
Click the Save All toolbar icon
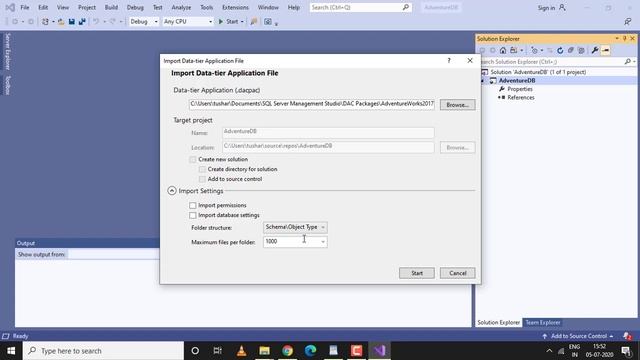click(x=82, y=22)
